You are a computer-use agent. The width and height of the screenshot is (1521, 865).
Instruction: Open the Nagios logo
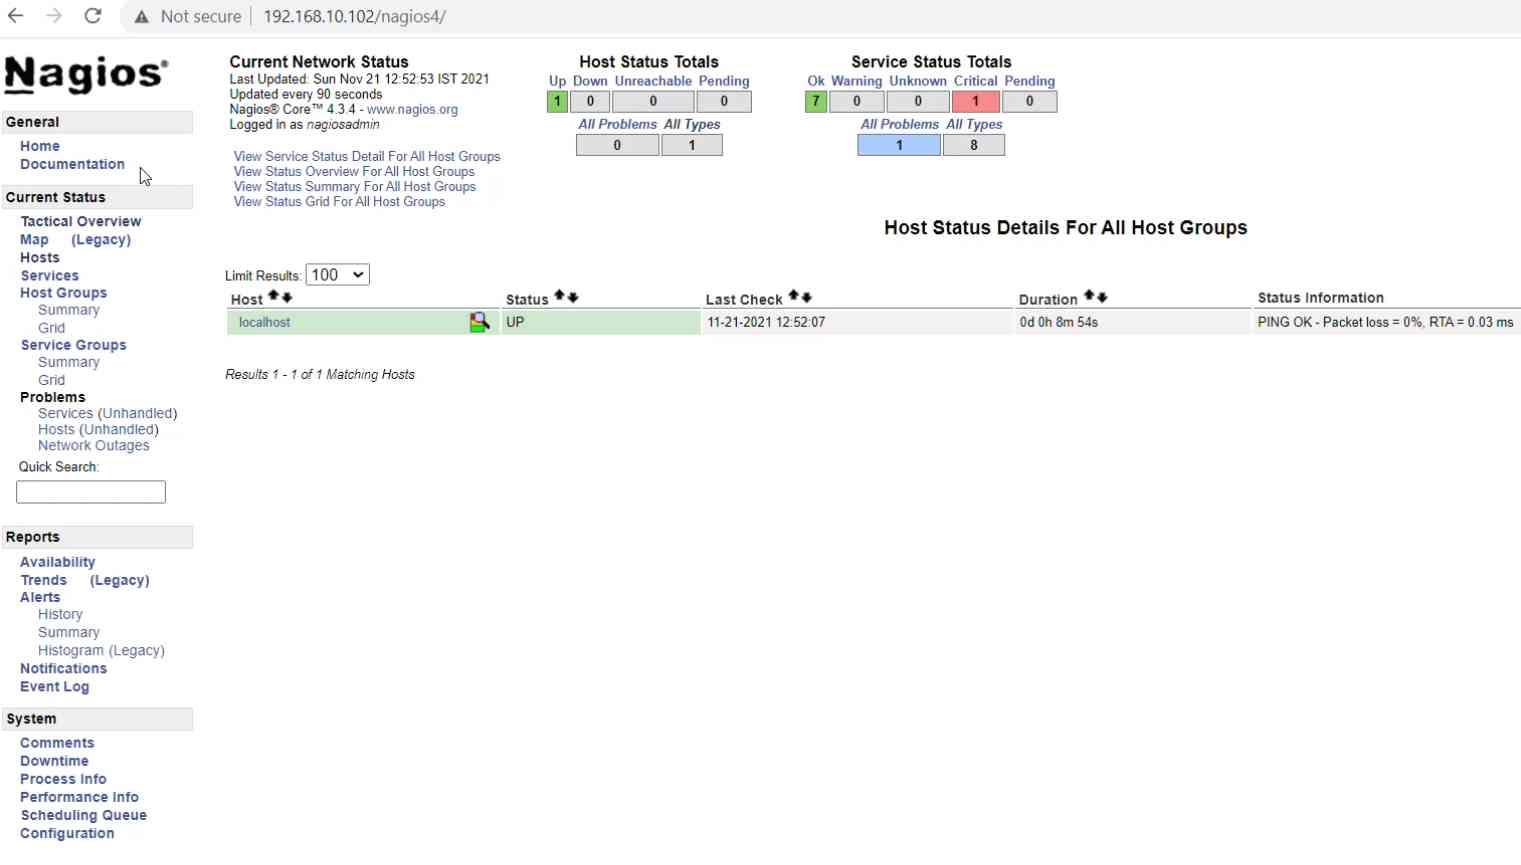86,75
